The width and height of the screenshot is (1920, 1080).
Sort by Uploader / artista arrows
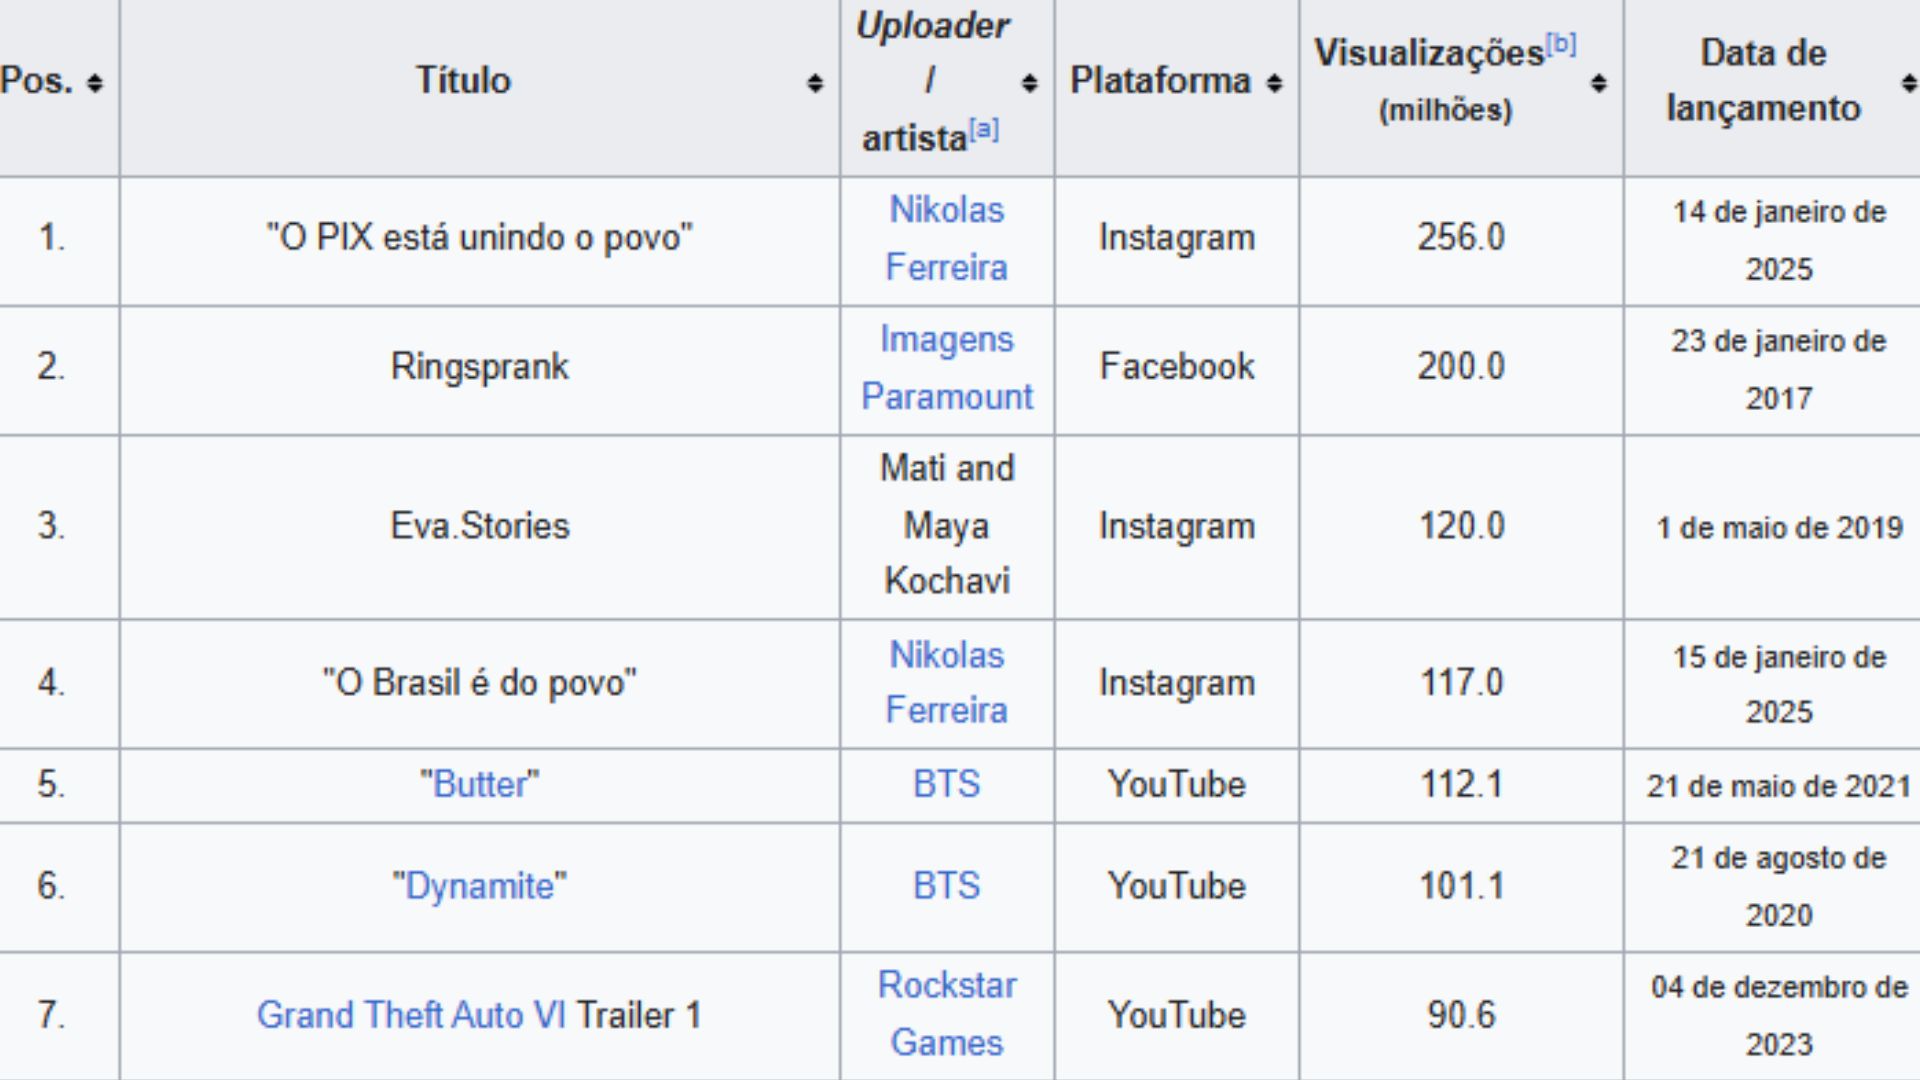point(1030,83)
